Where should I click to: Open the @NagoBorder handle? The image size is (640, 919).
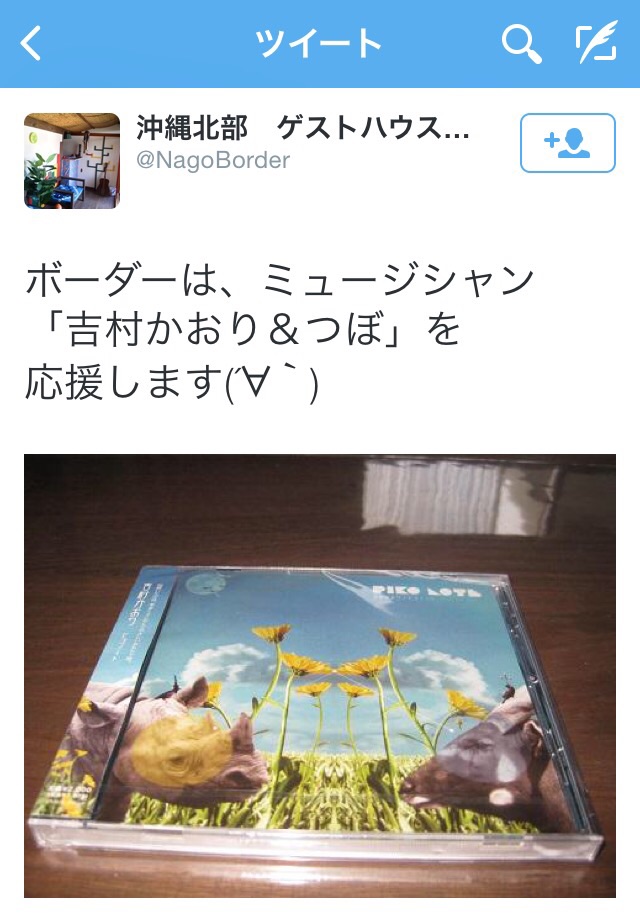(213, 161)
